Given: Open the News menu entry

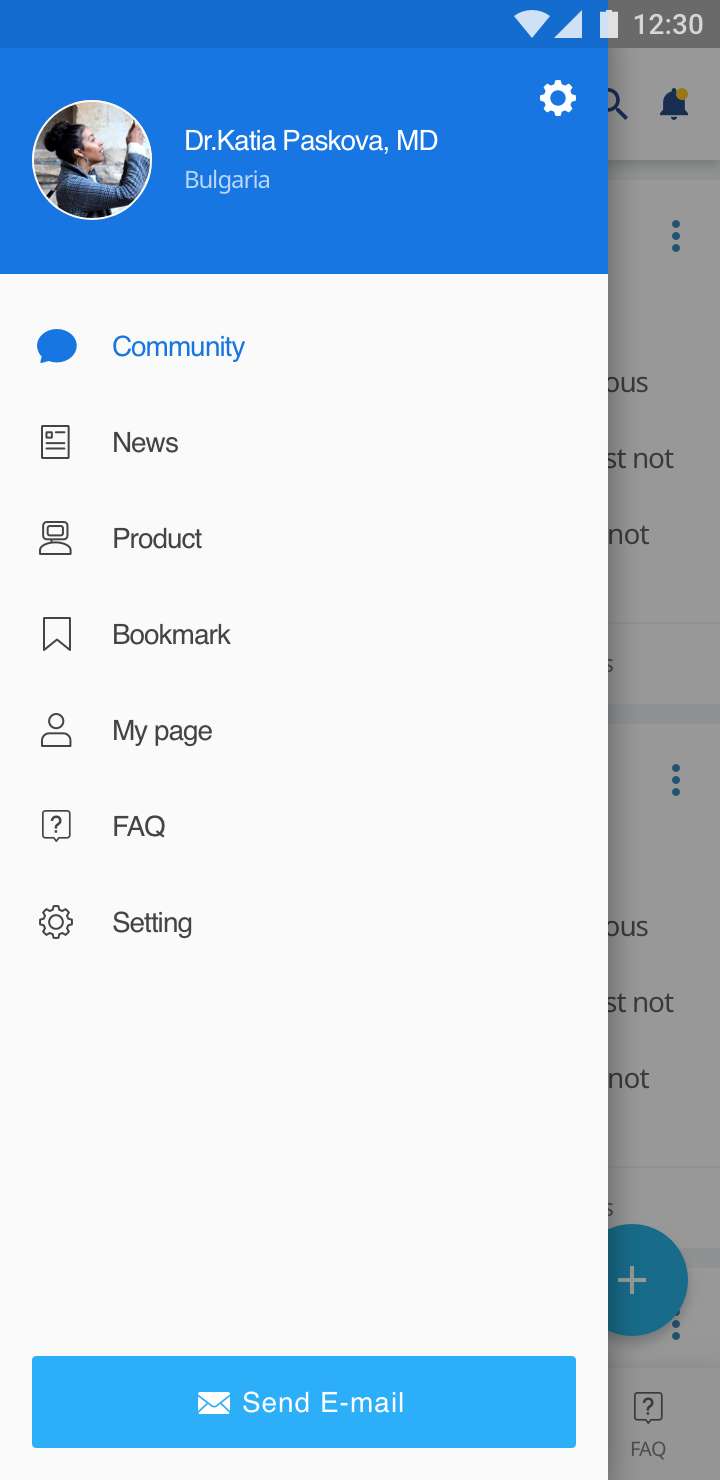Looking at the screenshot, I should click(304, 442).
